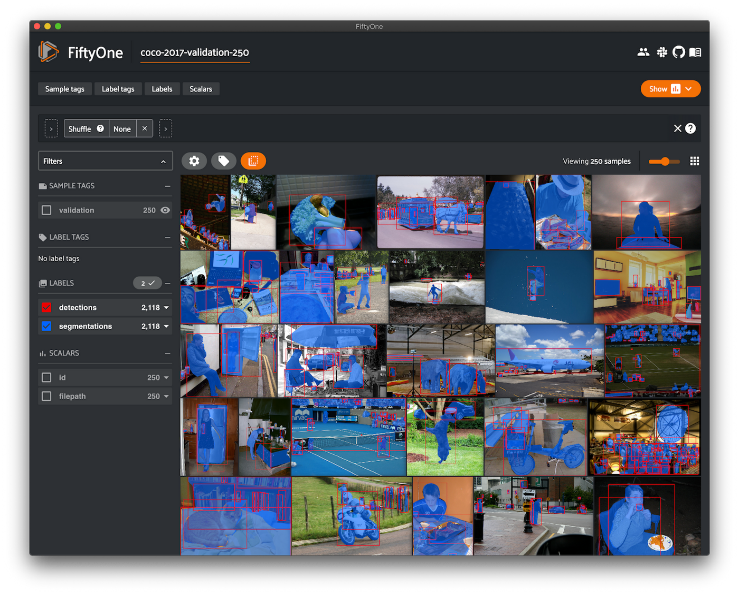The height and width of the screenshot is (595, 739).
Task: Open Shuffle stage help icon
Action: 100,128
